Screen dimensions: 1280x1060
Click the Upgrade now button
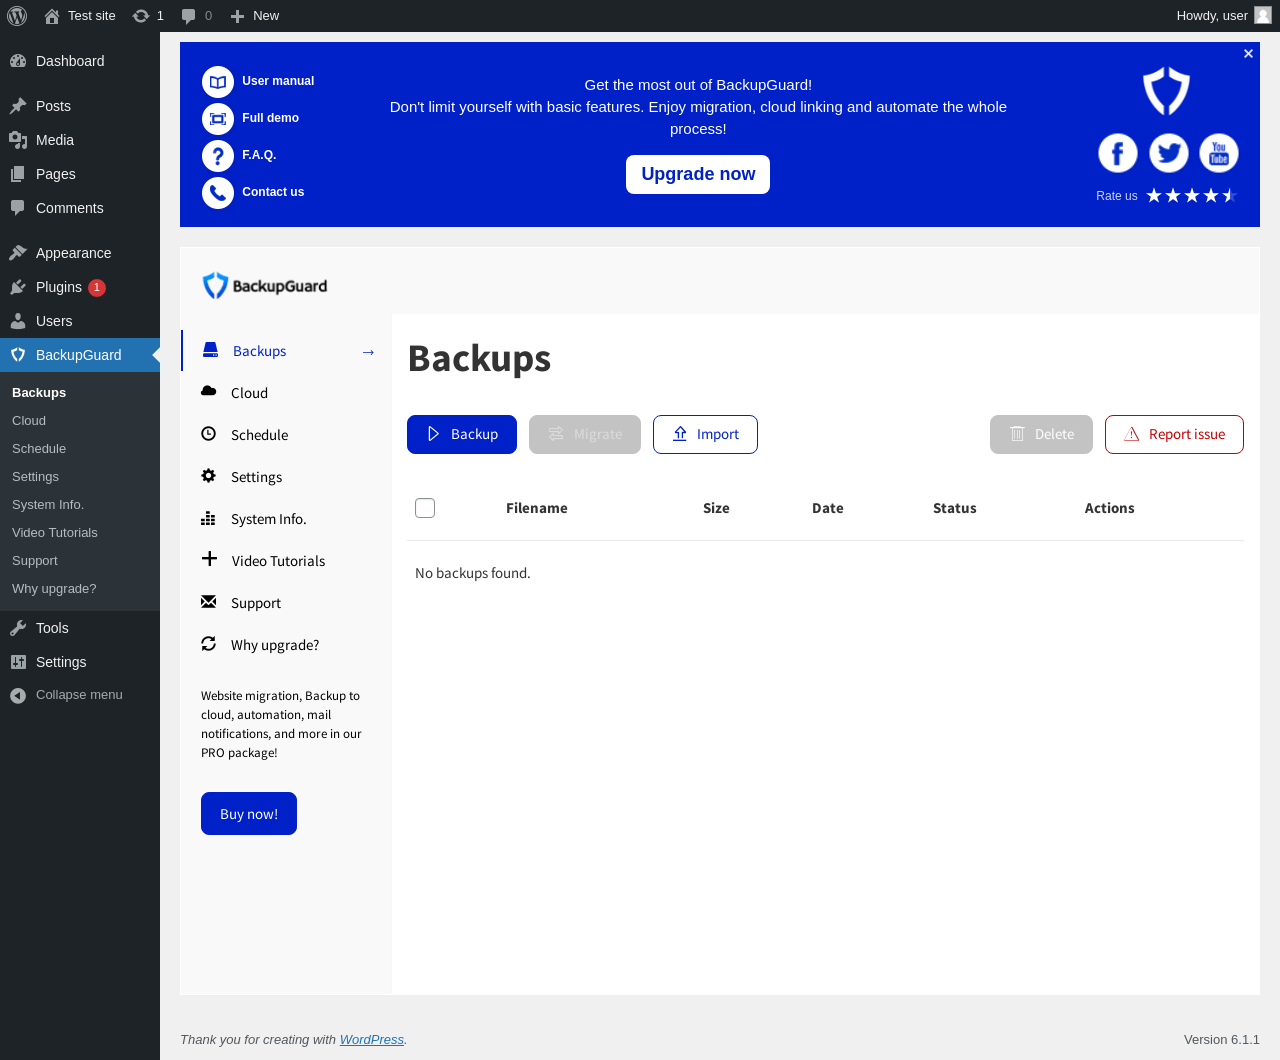pyautogui.click(x=698, y=174)
